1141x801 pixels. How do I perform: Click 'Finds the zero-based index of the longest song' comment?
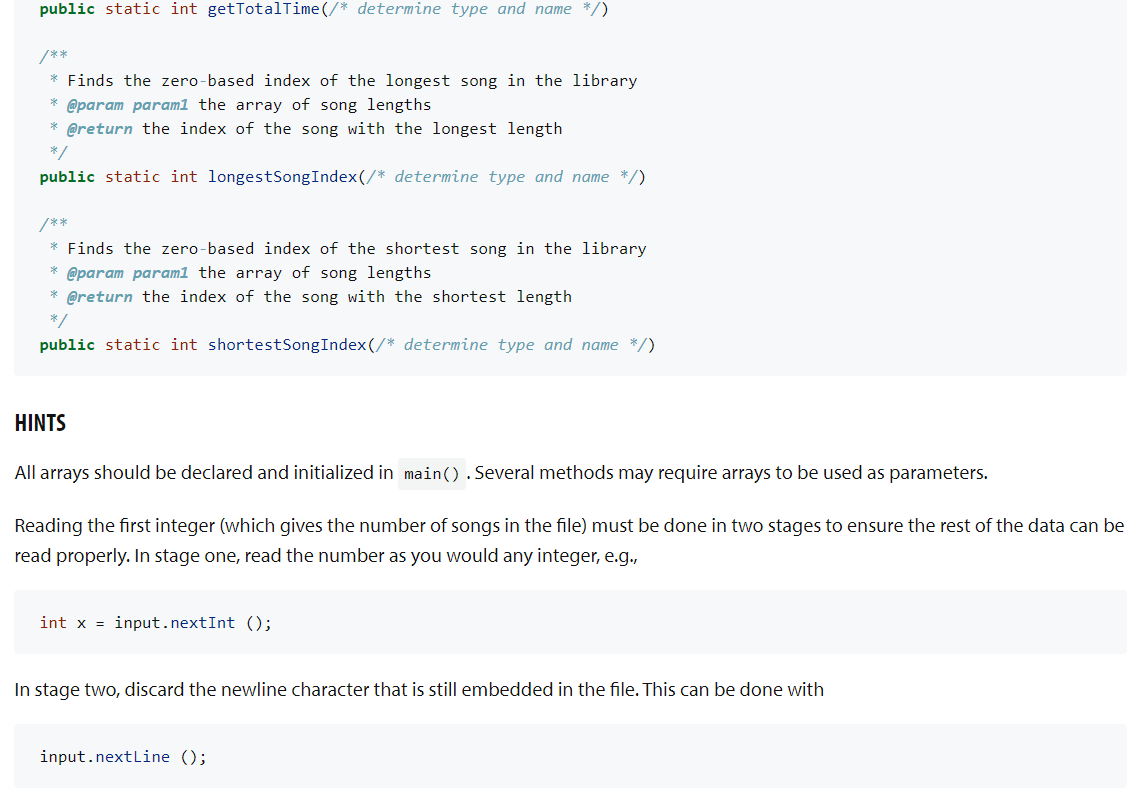pos(352,81)
